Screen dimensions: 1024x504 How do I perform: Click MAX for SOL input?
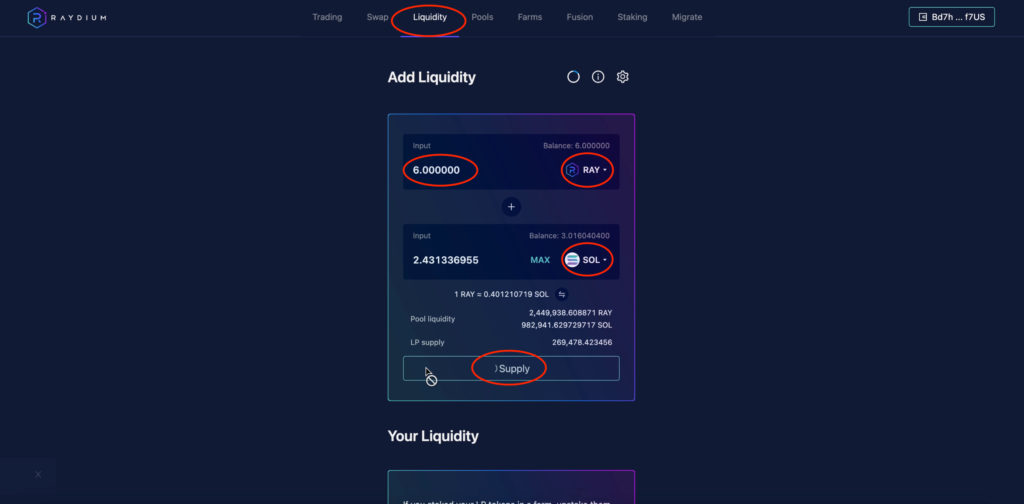[x=540, y=260]
